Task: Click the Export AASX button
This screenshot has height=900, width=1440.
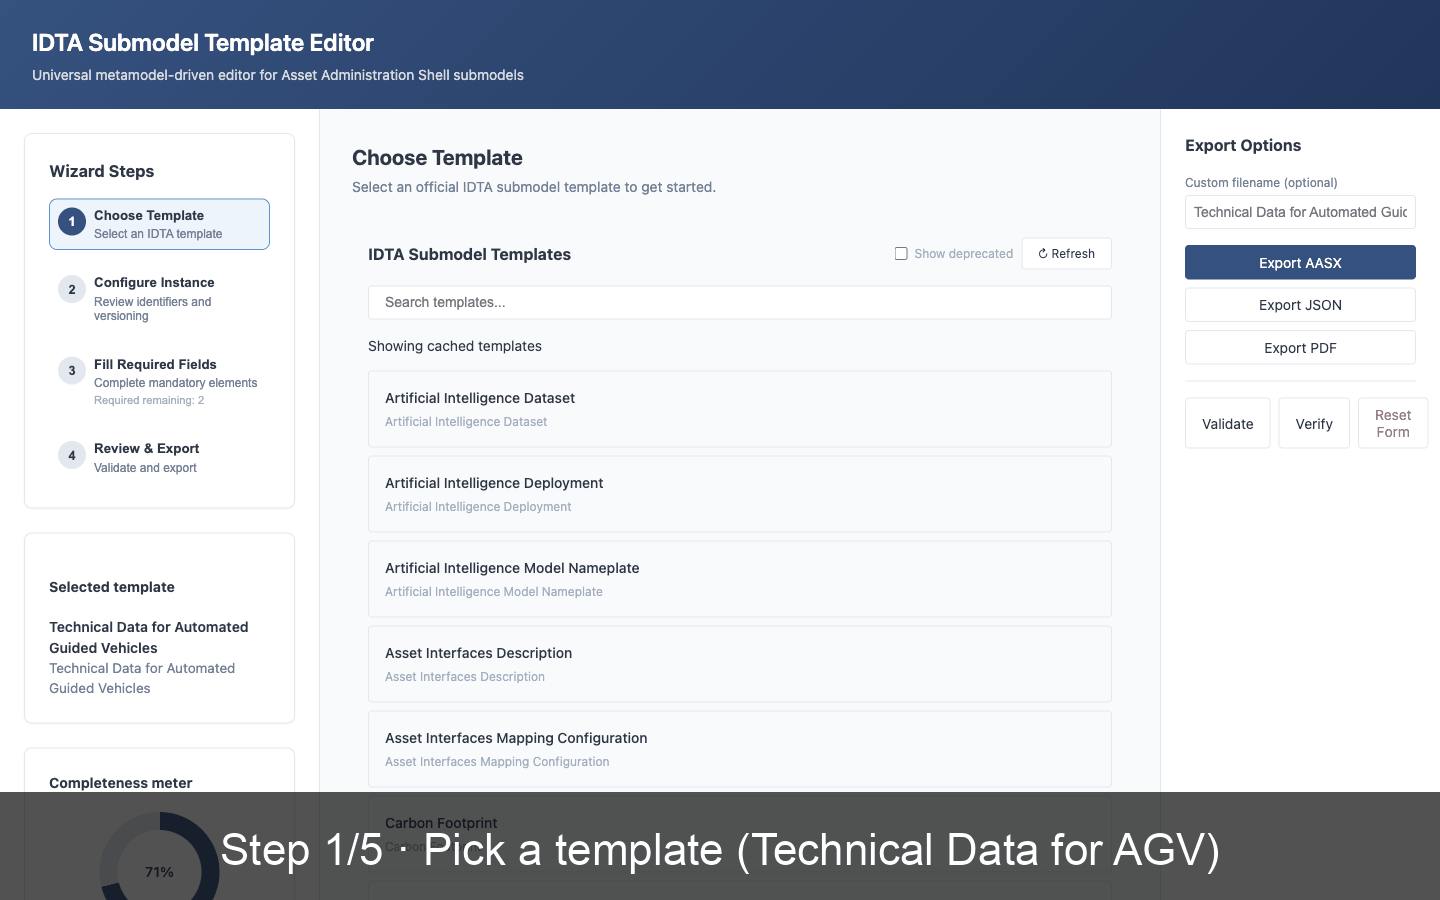Action: (x=1300, y=262)
